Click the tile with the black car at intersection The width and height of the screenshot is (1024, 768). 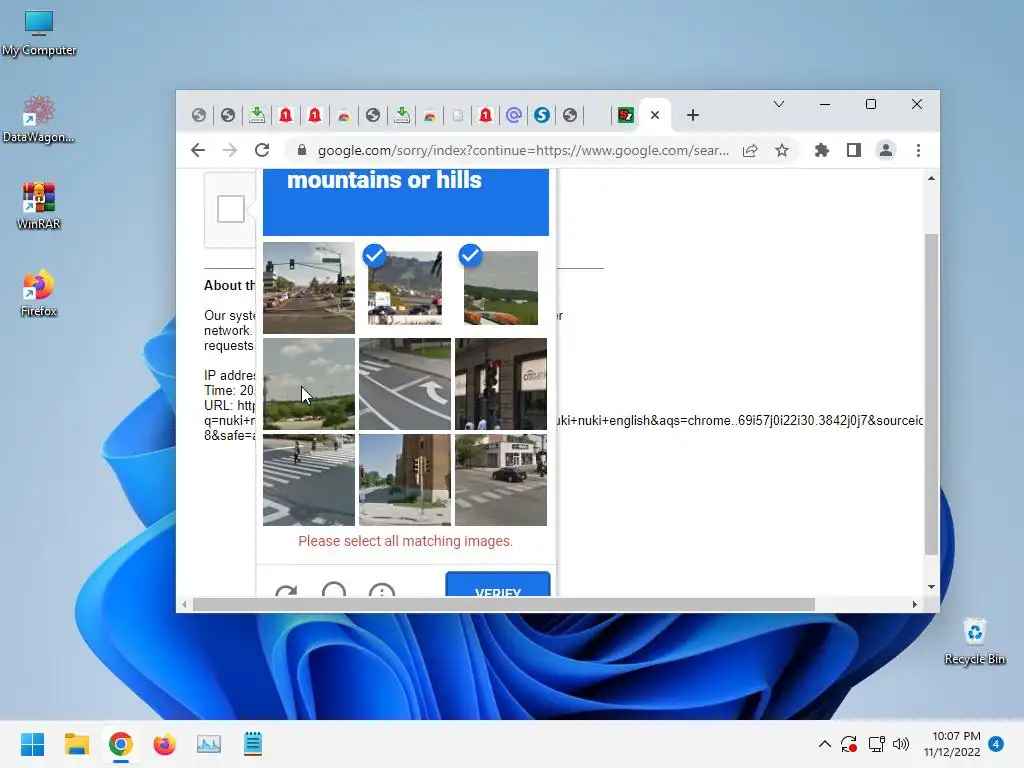click(501, 480)
